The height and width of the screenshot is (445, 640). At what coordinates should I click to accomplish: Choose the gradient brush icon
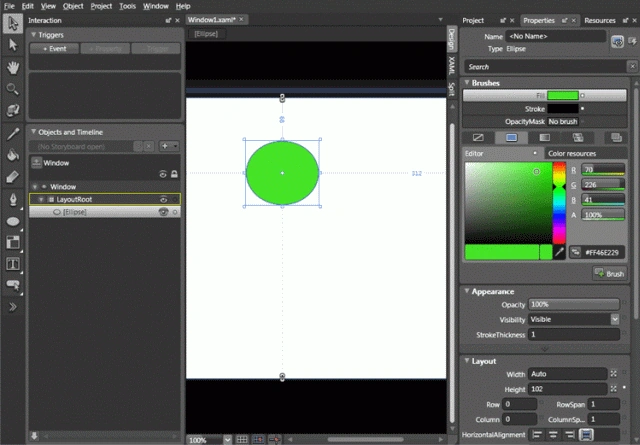[544, 138]
